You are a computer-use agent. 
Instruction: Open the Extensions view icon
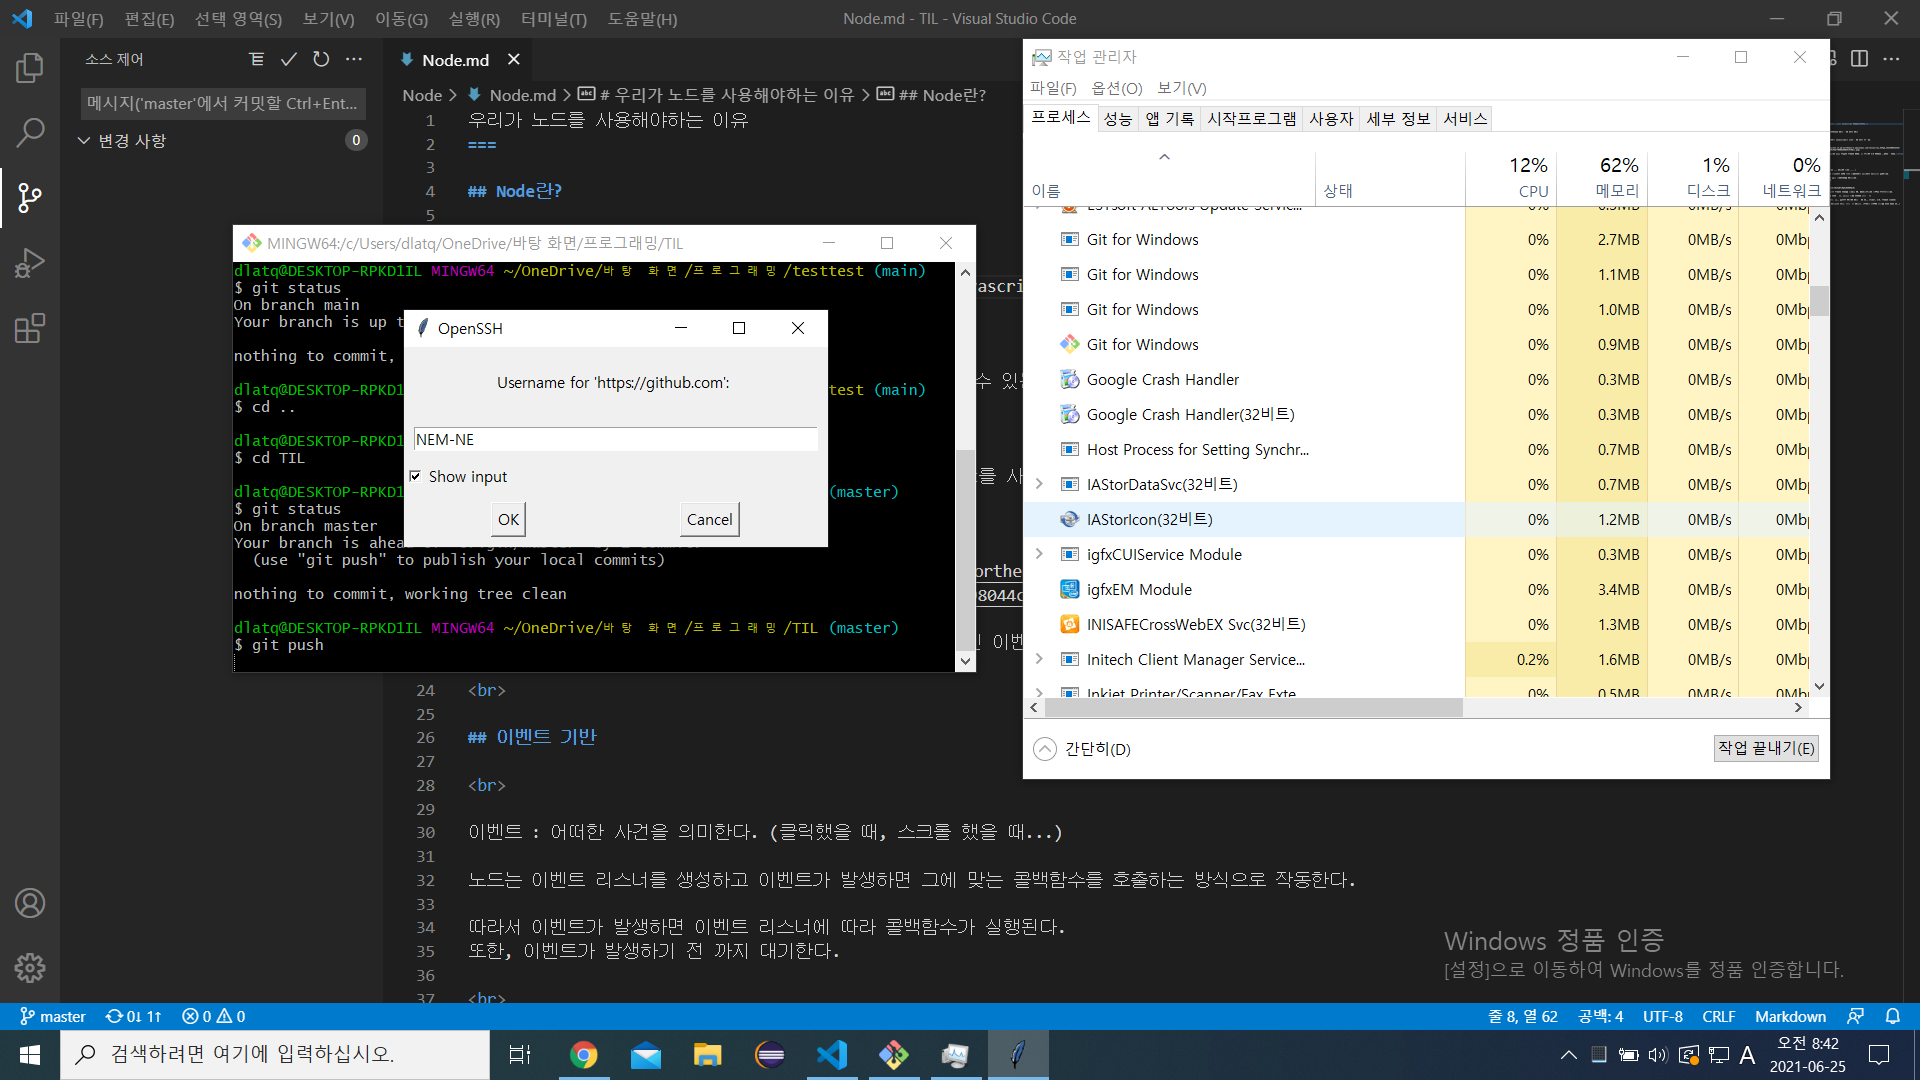tap(30, 328)
